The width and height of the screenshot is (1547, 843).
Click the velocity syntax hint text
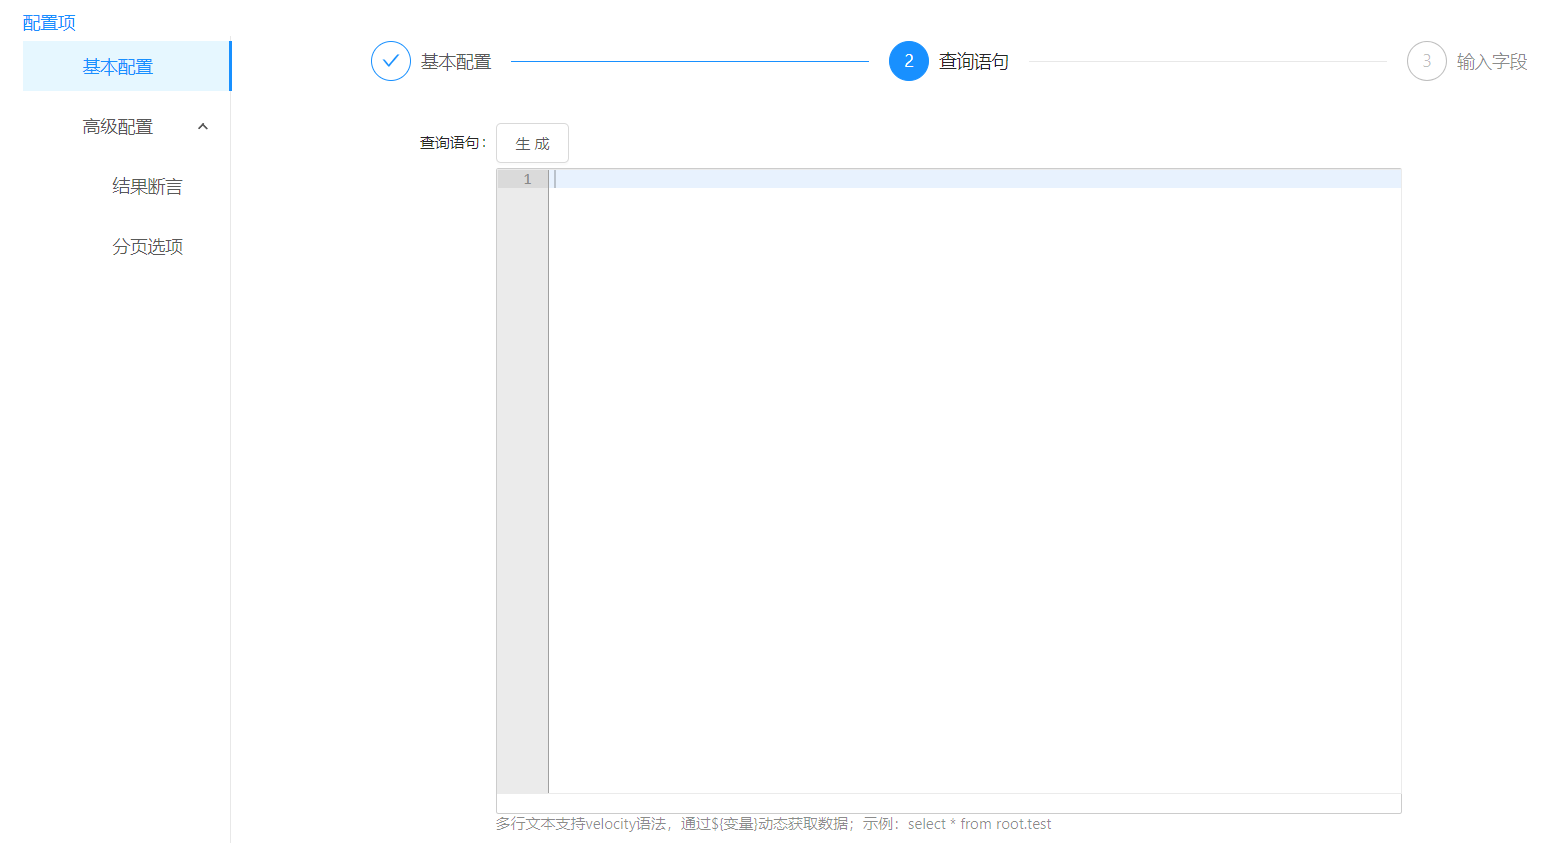coord(773,824)
